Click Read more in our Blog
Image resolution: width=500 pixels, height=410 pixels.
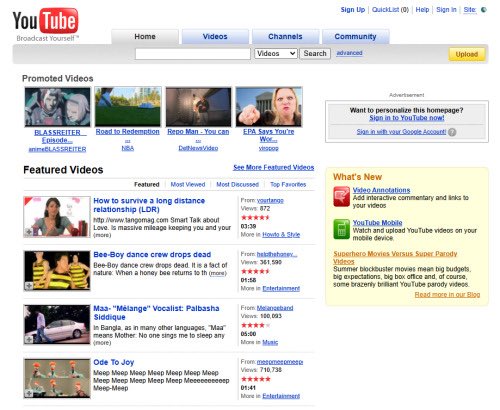[x=447, y=295]
